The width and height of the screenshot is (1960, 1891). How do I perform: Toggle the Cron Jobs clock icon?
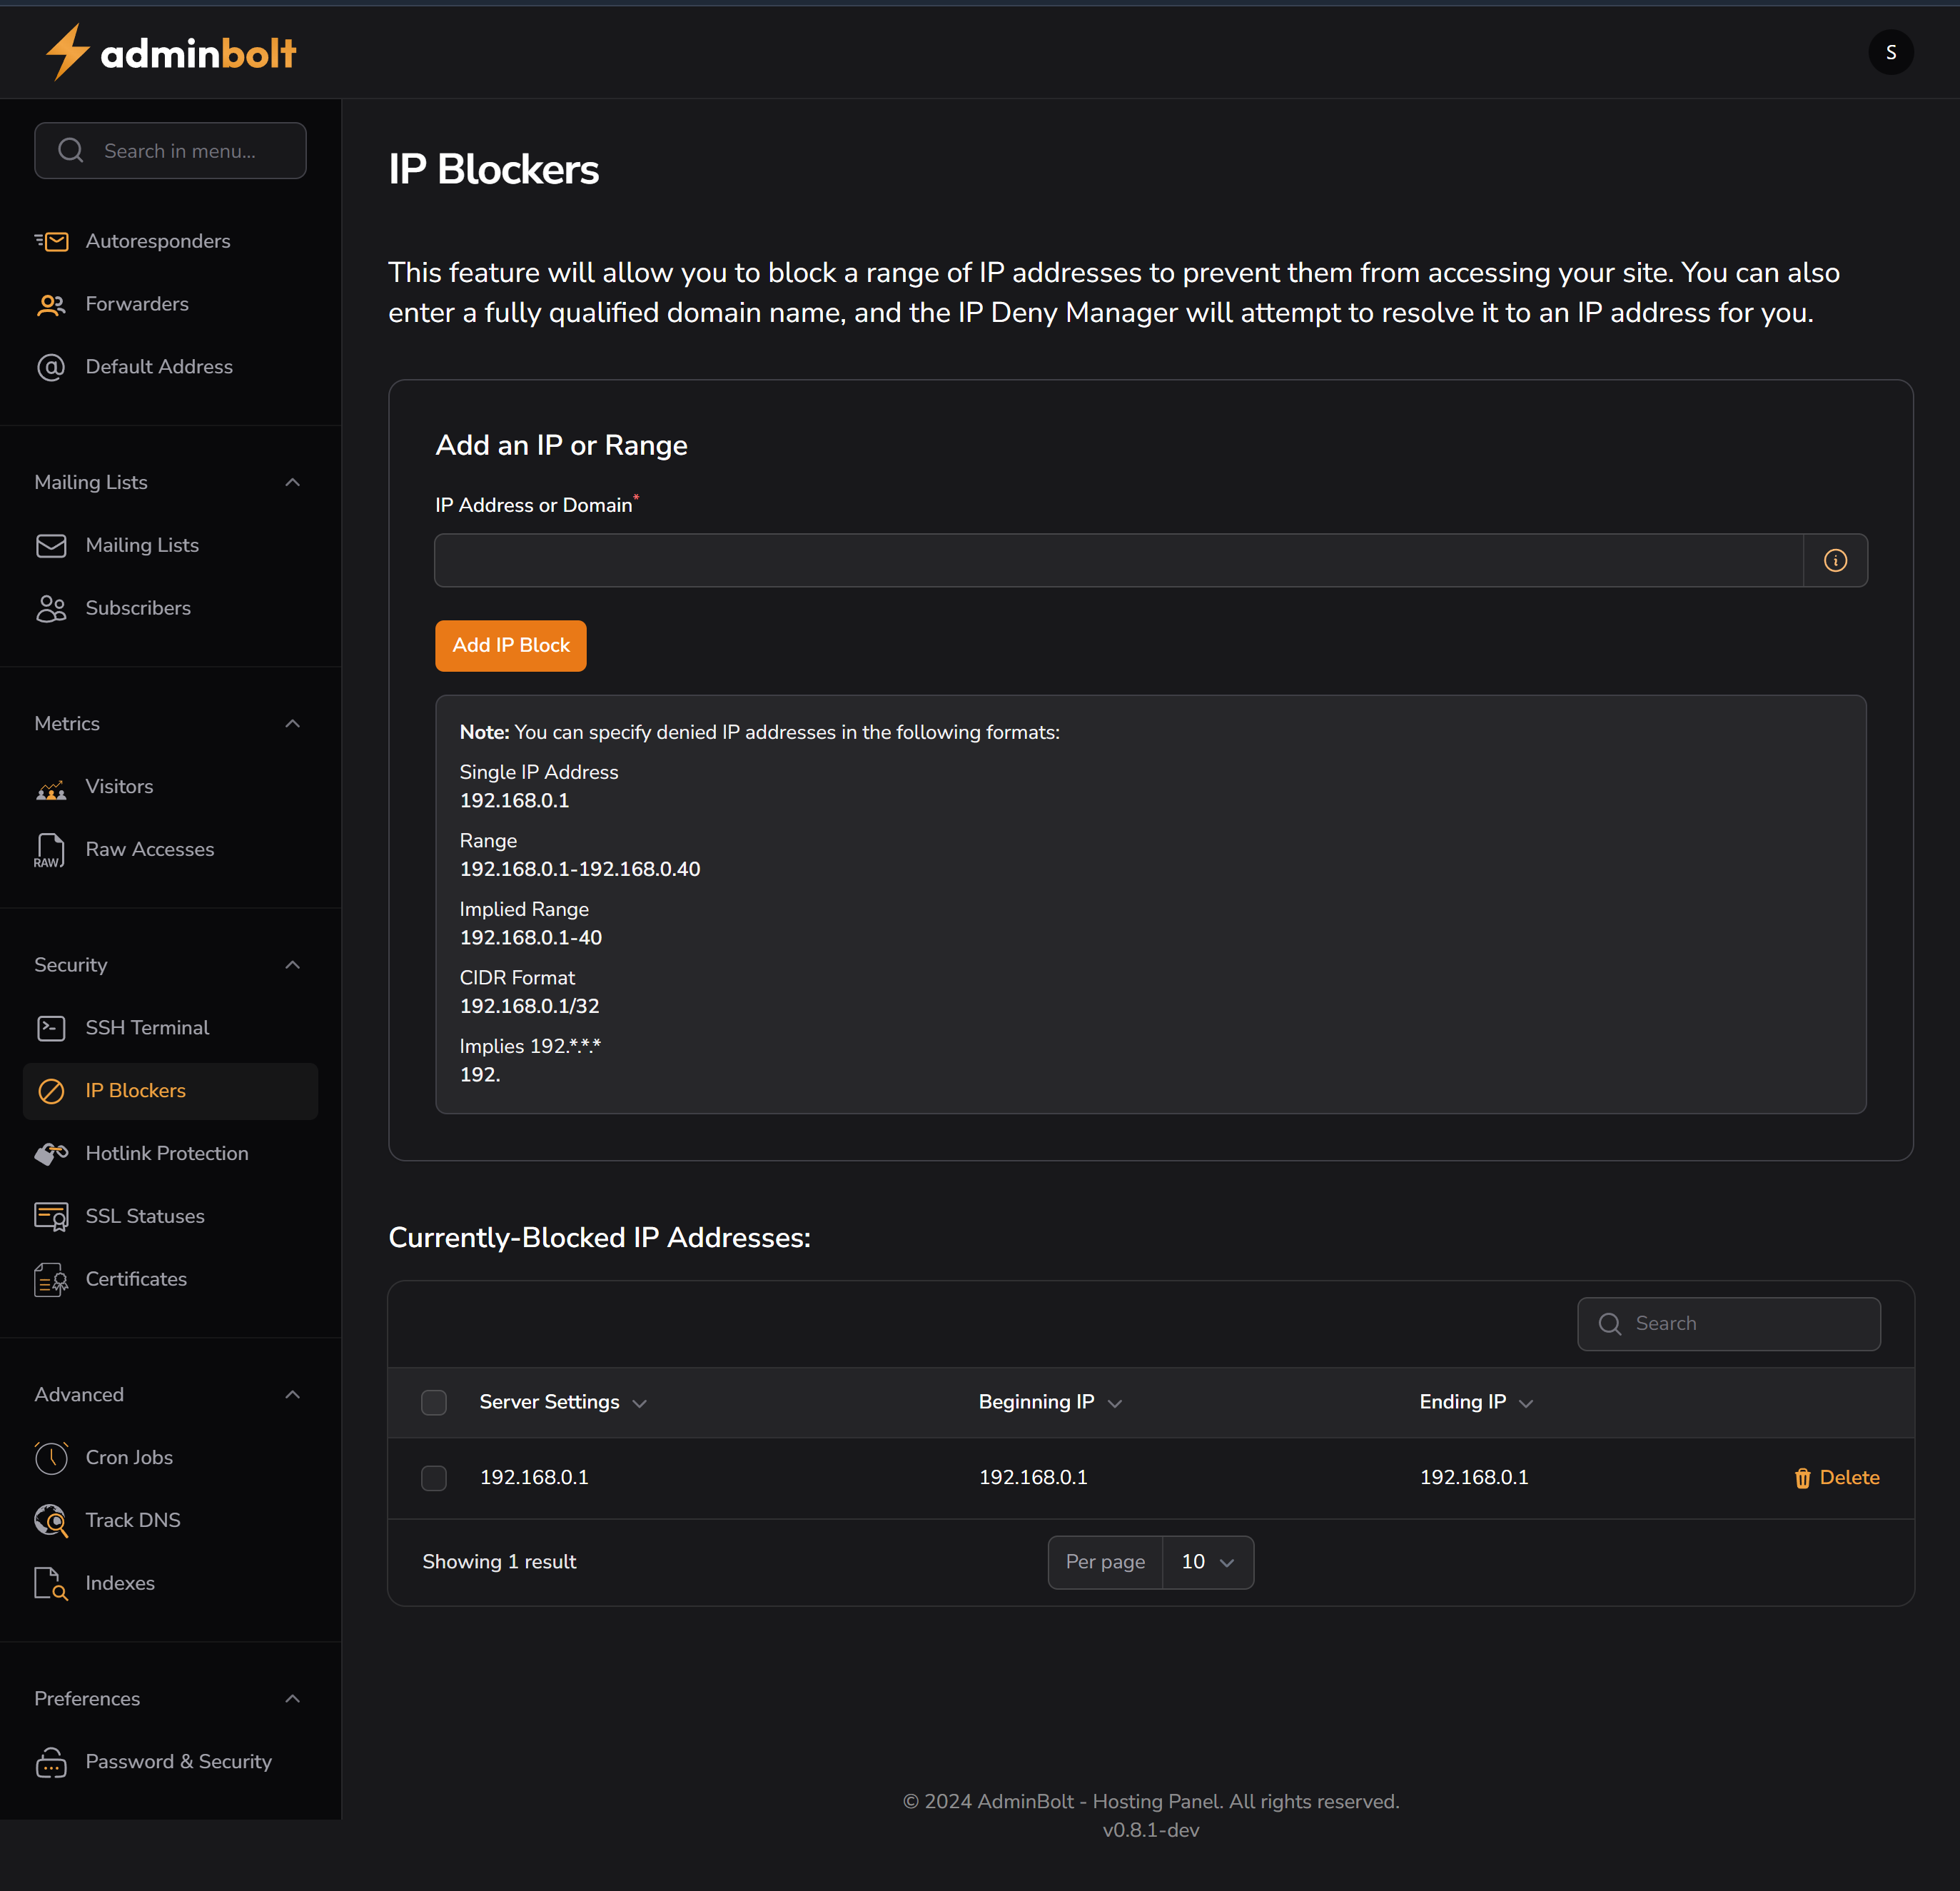(52, 1457)
